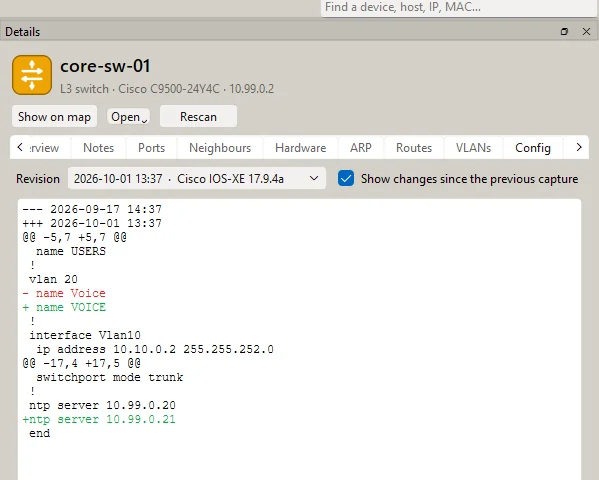Viewport: 599px width, 480px height.
Task: Click the core-sw-01 device name heading
Action: [105, 66]
